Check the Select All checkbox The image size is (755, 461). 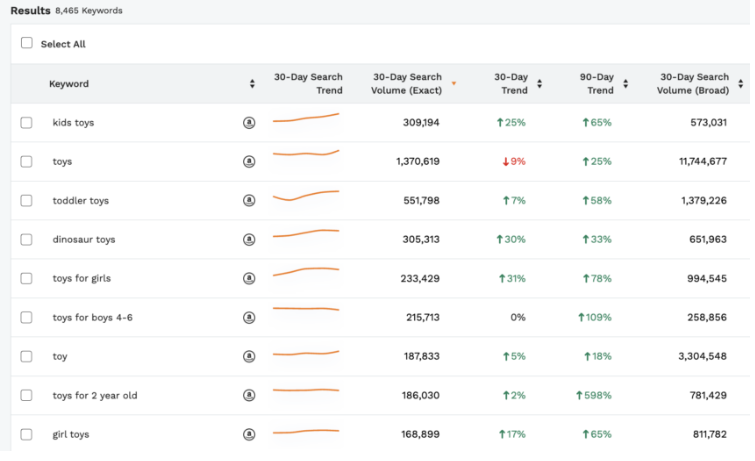point(27,43)
